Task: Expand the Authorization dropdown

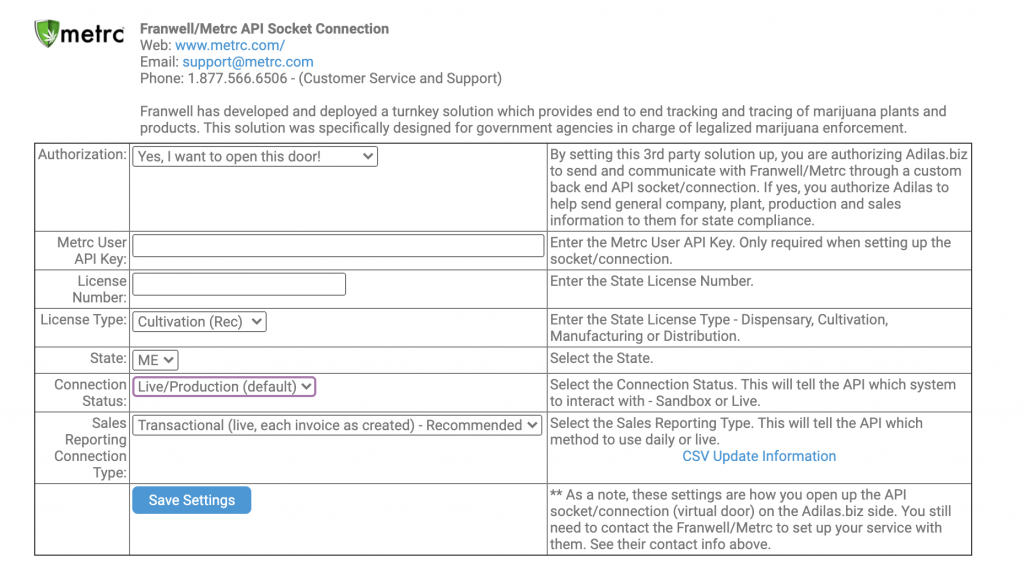Action: (255, 156)
